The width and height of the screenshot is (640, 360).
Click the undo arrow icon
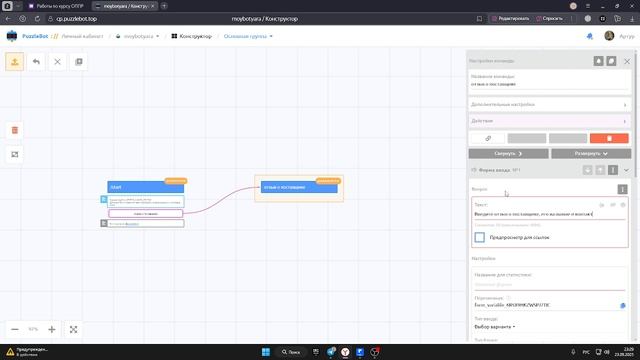[36, 62]
